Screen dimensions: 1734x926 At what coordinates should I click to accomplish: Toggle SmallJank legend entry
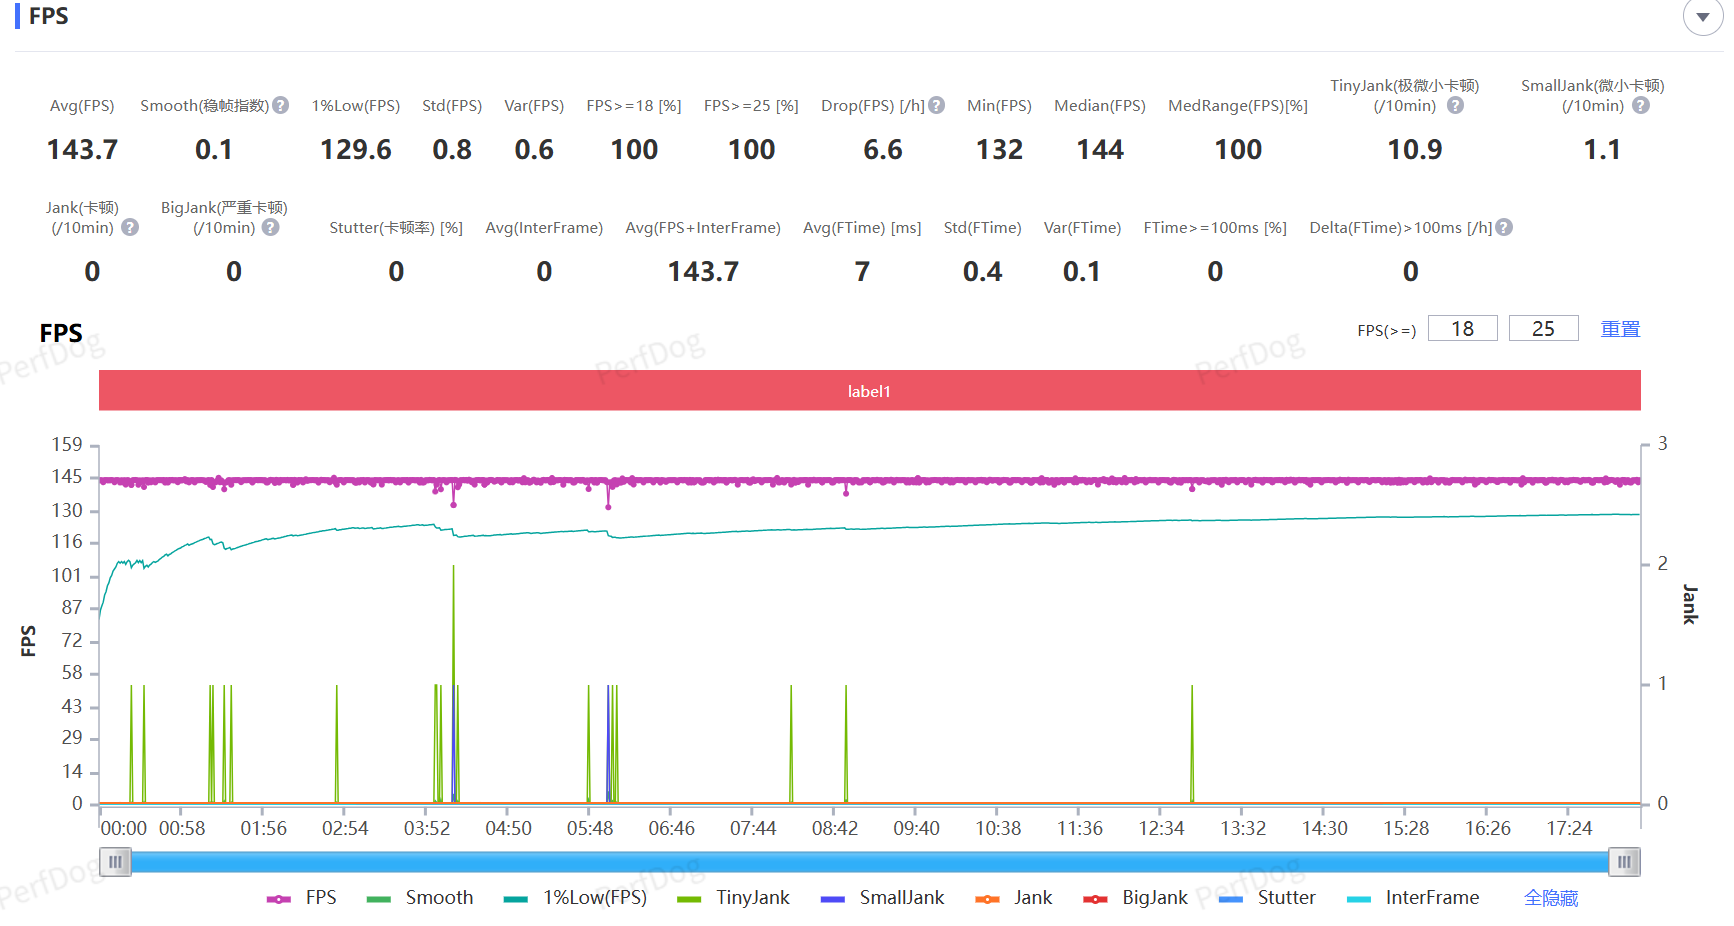tap(883, 898)
